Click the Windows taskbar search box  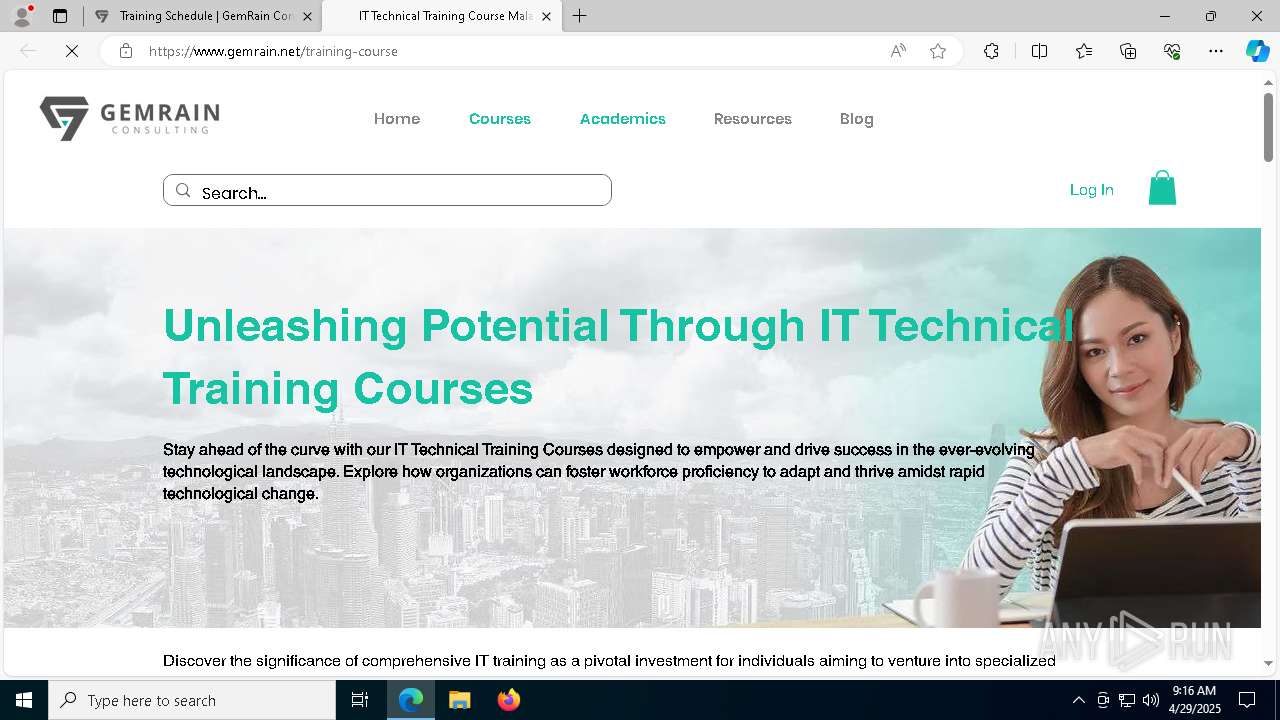coord(192,700)
